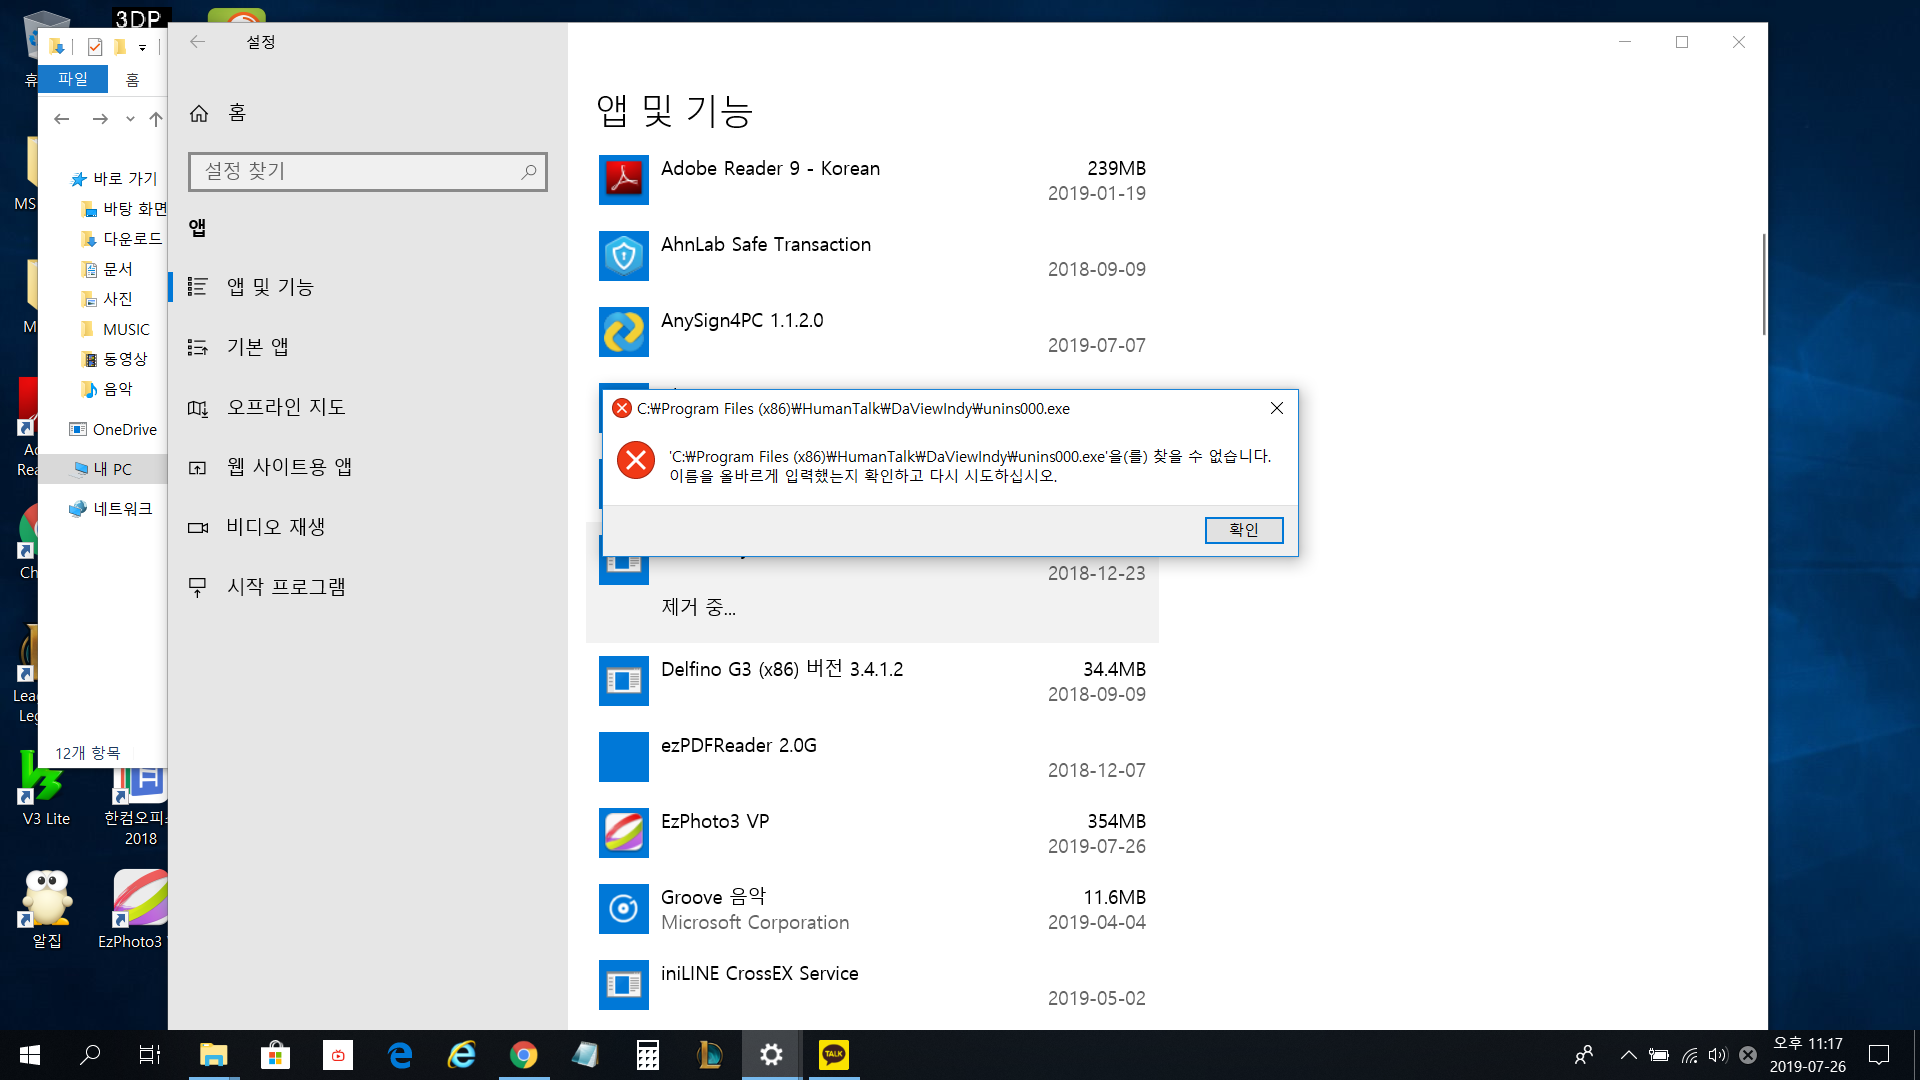Select AnySign4PC app icon
Viewport: 1920px width, 1080px height.
tap(624, 332)
